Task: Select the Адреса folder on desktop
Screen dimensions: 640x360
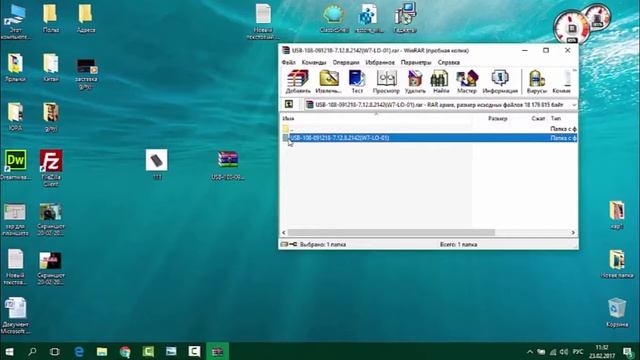Action: coord(86,18)
